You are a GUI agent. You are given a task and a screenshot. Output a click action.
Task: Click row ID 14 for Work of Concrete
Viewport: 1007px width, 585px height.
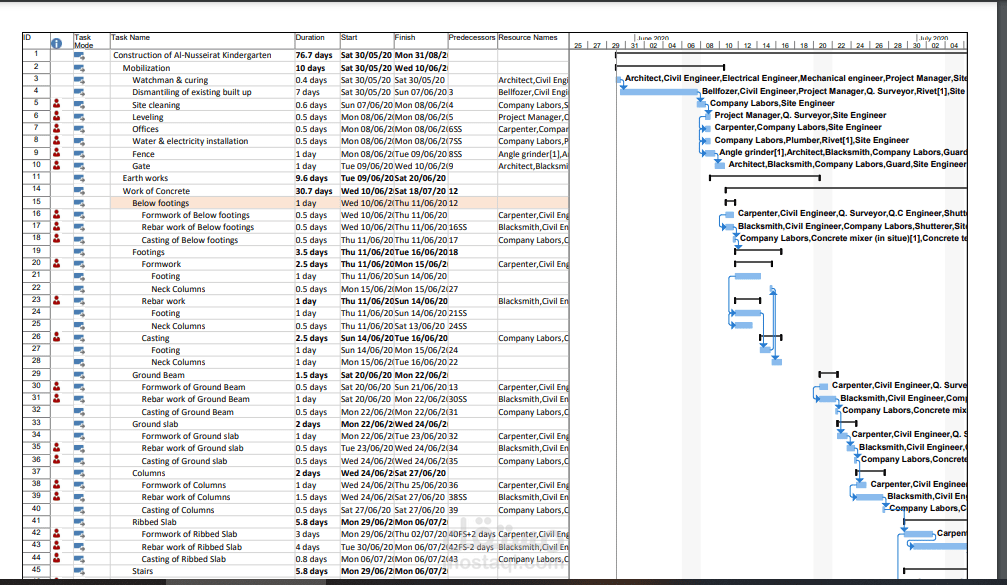point(37,189)
